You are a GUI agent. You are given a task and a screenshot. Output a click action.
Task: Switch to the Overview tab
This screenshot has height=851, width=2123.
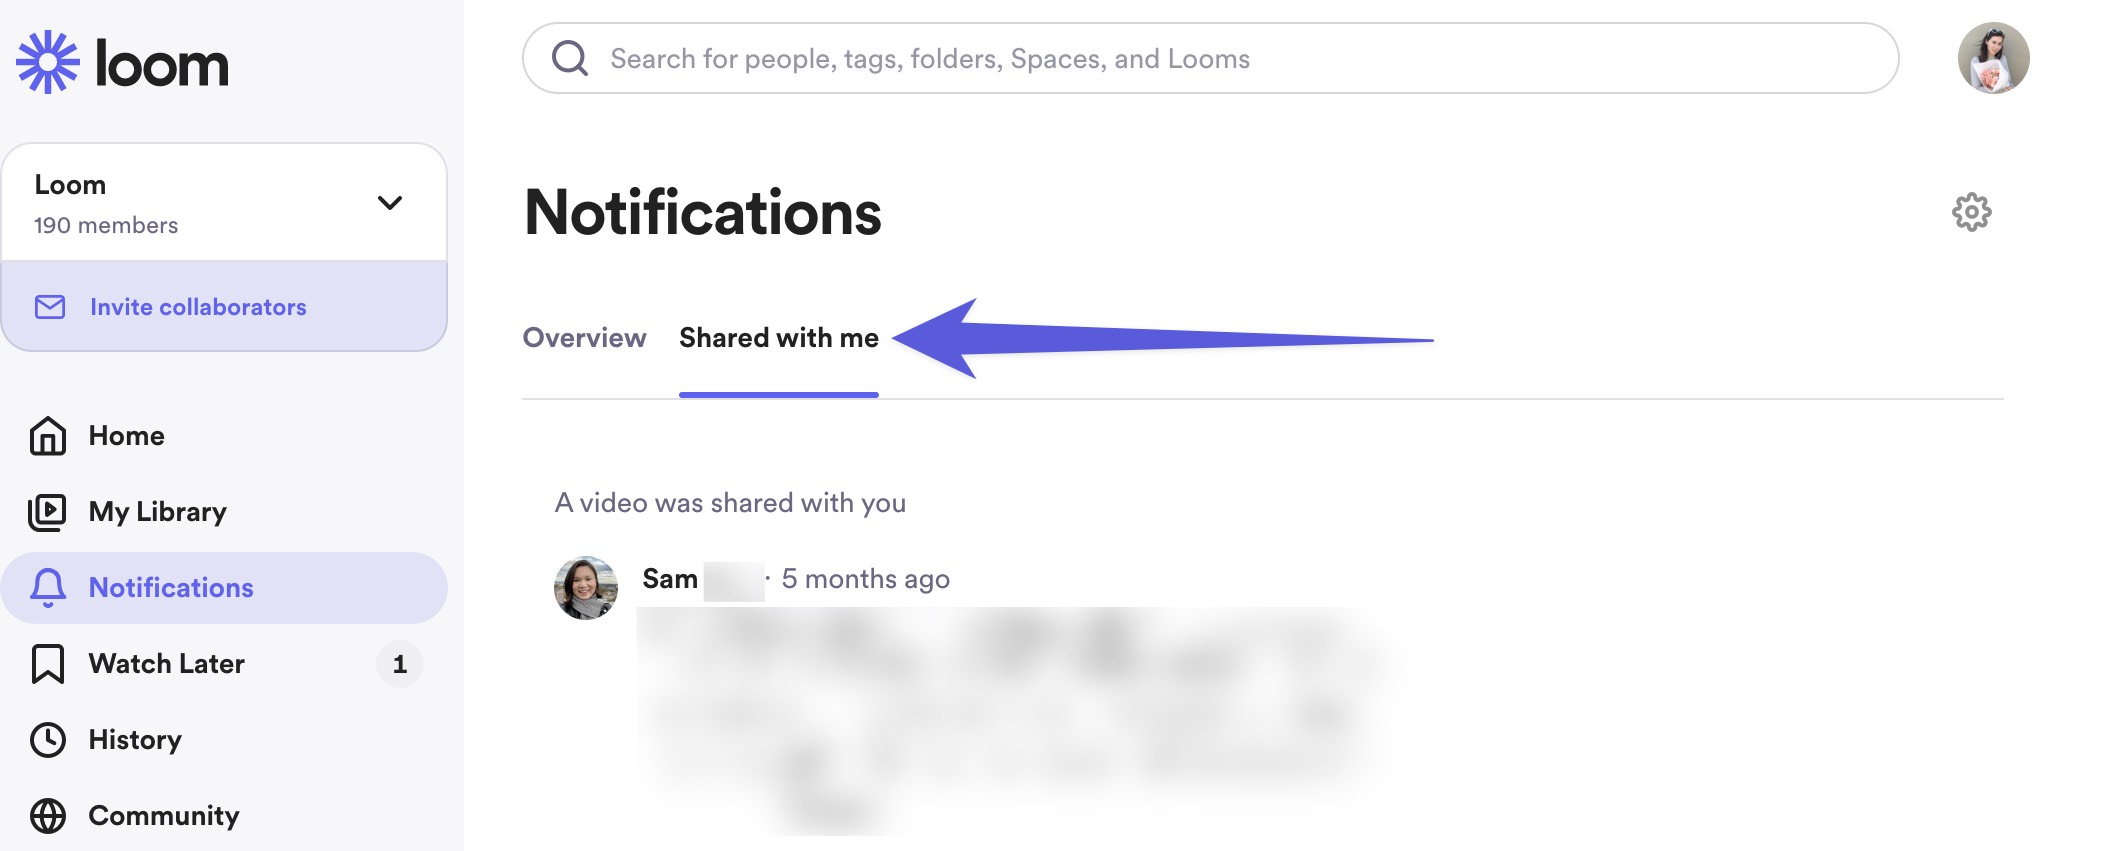(x=584, y=338)
